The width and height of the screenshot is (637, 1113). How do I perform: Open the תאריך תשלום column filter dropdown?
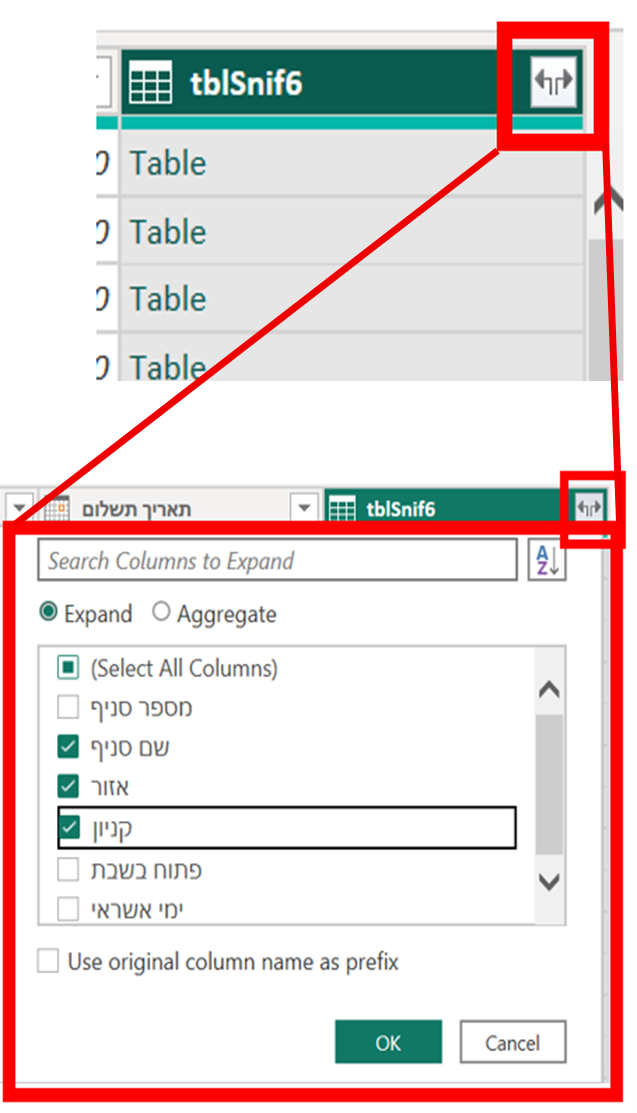pos(304,508)
